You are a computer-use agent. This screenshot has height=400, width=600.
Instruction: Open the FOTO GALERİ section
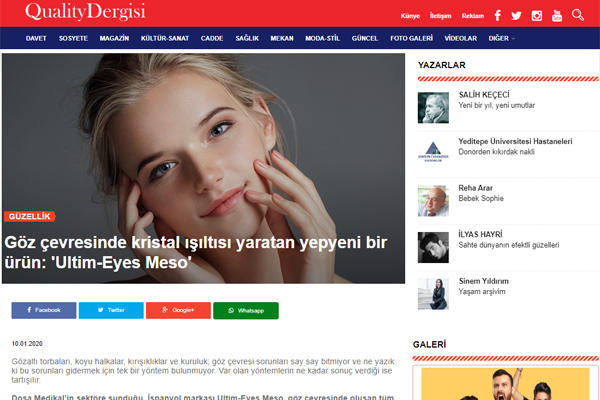[411, 38]
